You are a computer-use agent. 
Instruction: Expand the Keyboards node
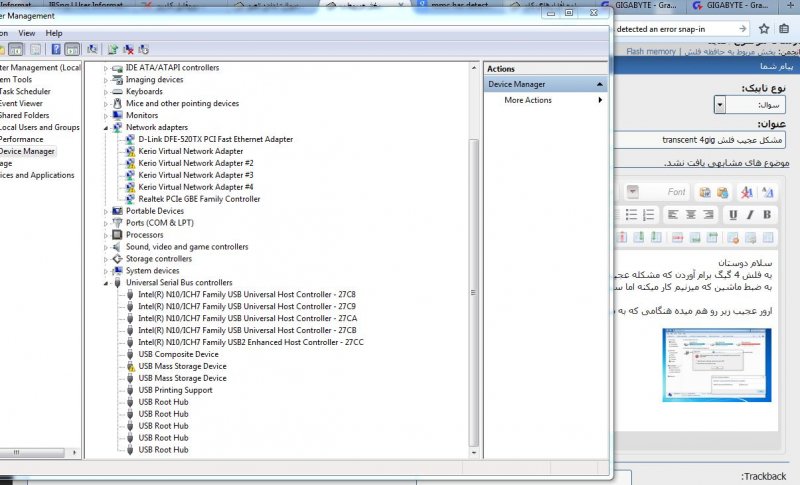(x=106, y=92)
